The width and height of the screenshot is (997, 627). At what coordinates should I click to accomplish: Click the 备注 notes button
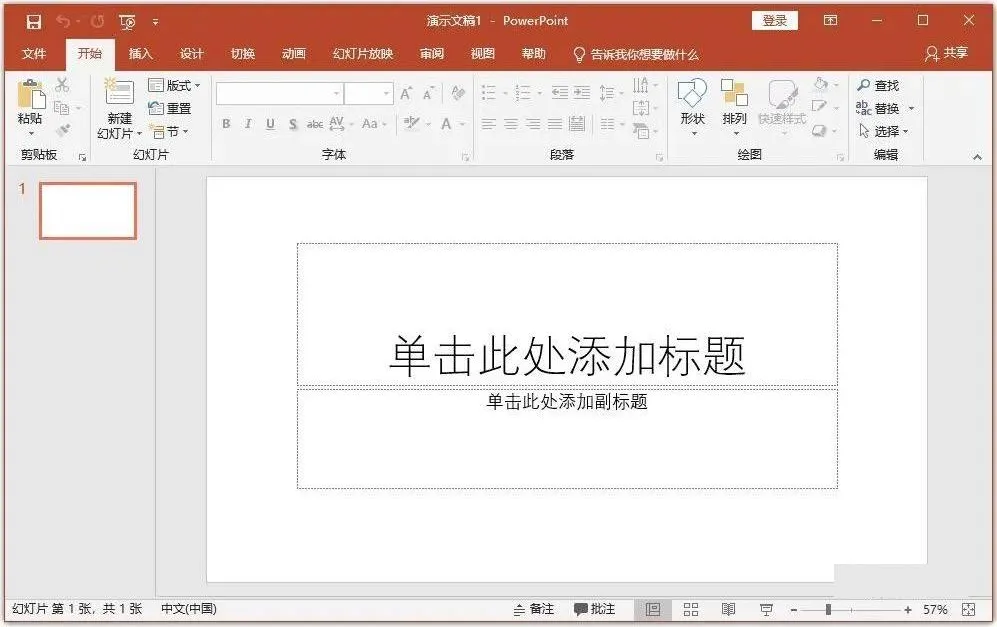coord(534,609)
